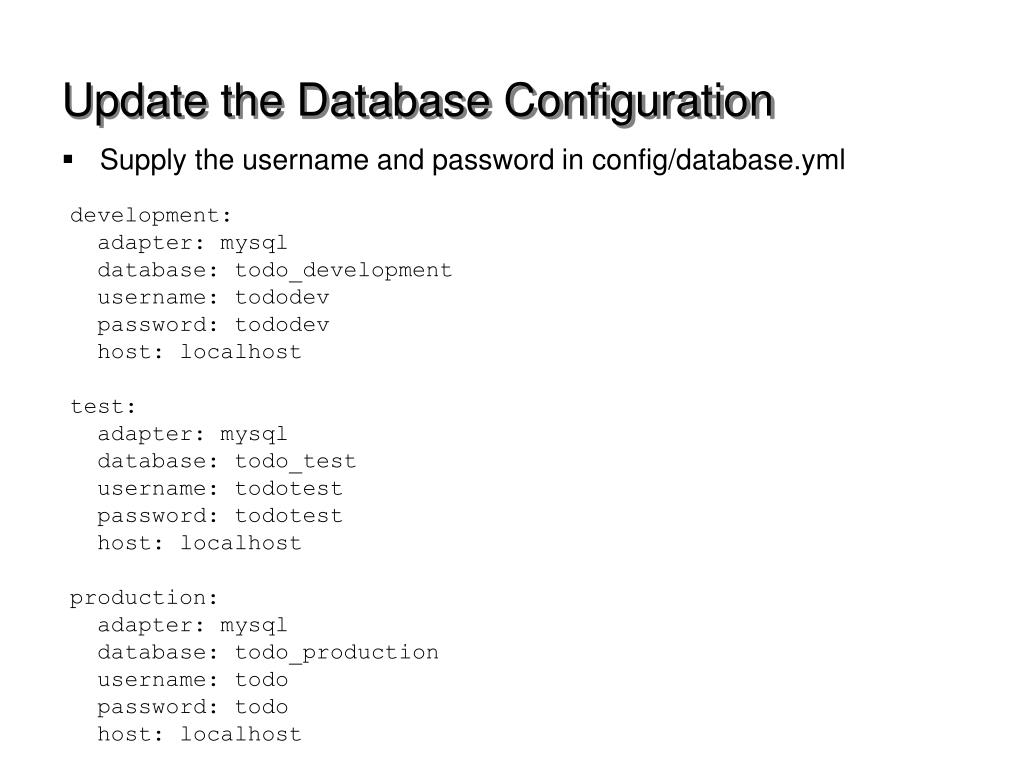Click username: todo line under production
This screenshot has height=768, width=1024.
tap(193, 680)
